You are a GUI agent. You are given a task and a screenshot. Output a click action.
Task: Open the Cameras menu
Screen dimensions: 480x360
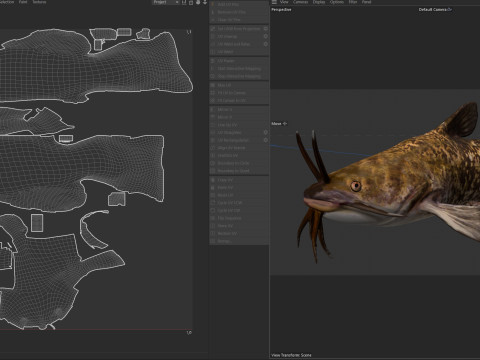point(300,2)
